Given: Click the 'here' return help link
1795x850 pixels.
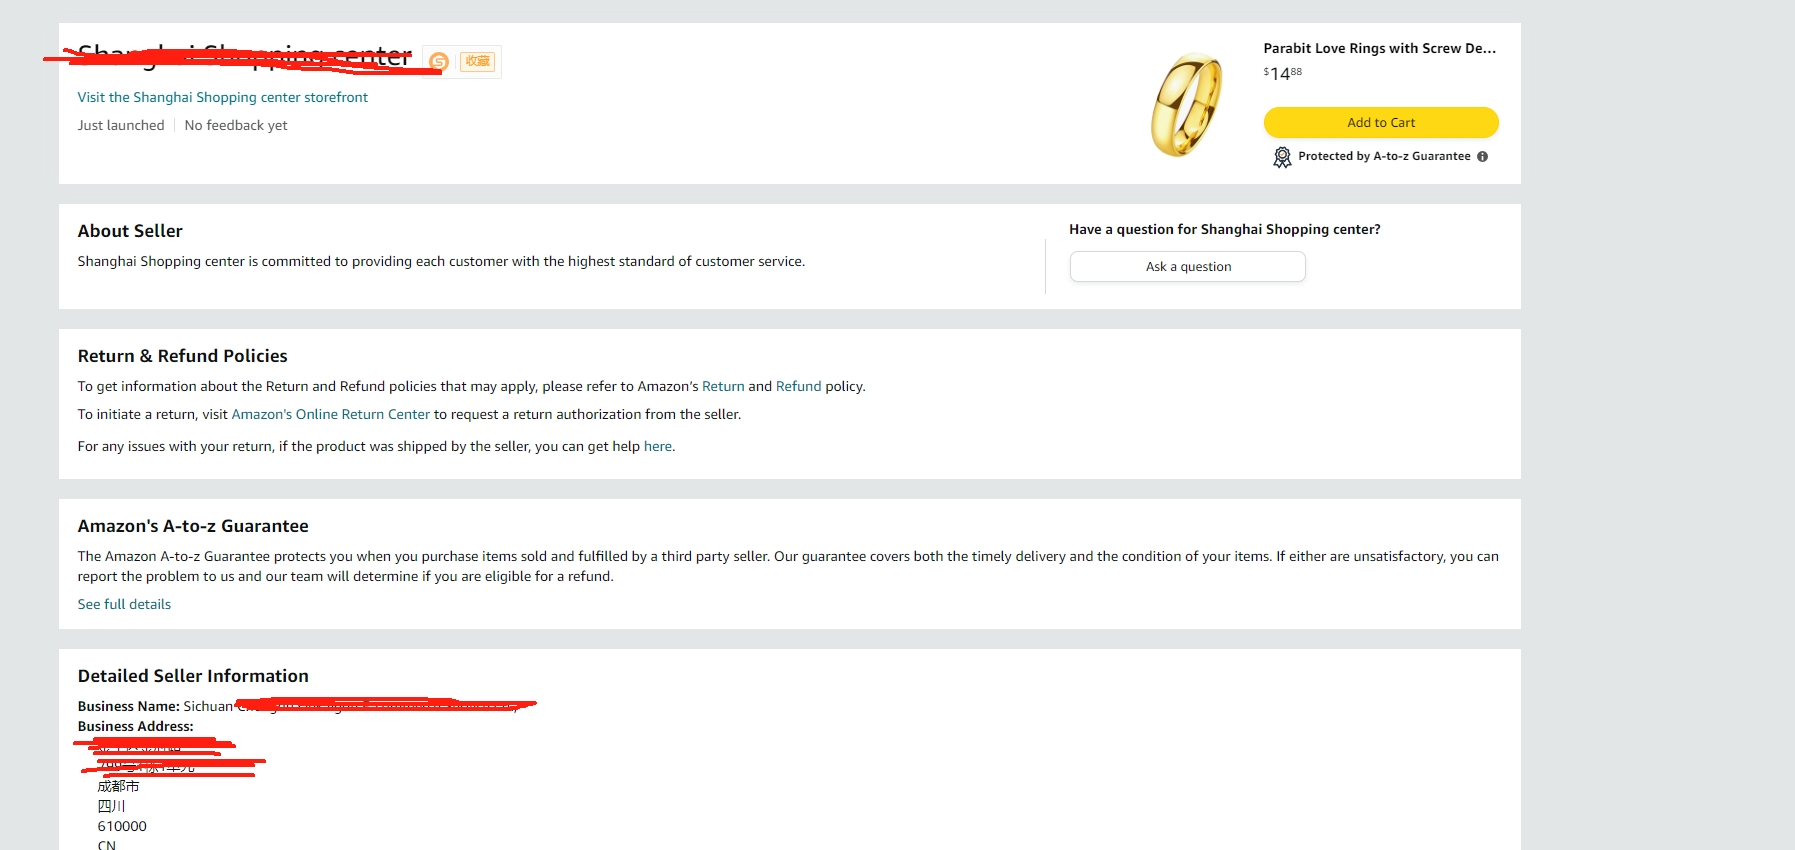Looking at the screenshot, I should 658,446.
